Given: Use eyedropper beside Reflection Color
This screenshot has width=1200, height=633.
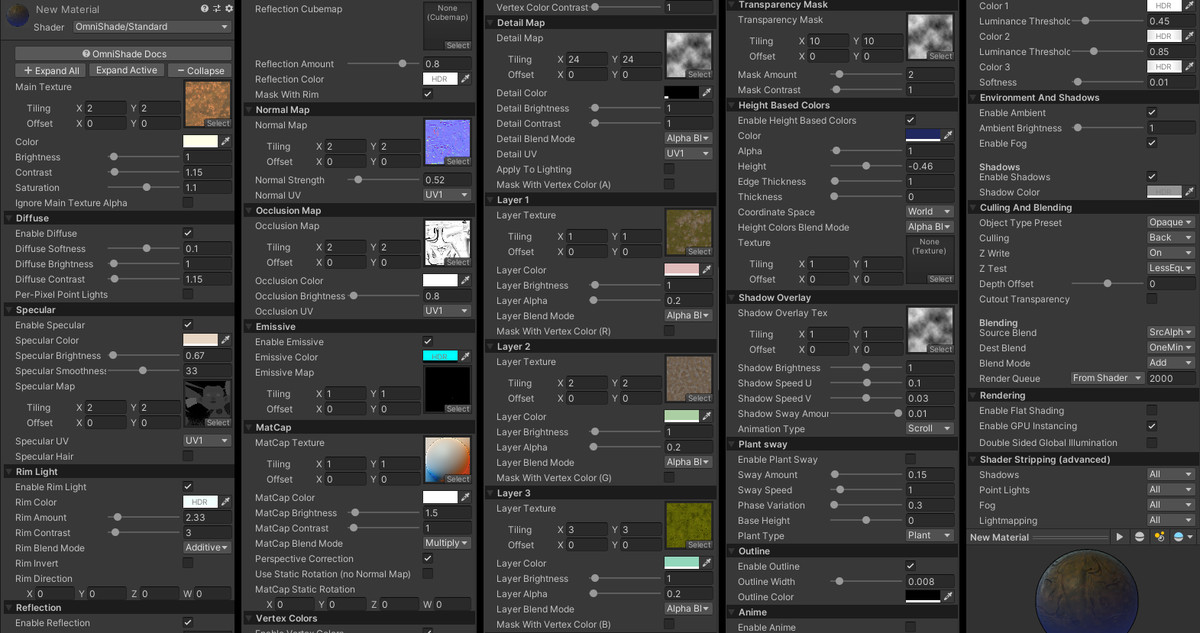Looking at the screenshot, I should pyautogui.click(x=465, y=79).
